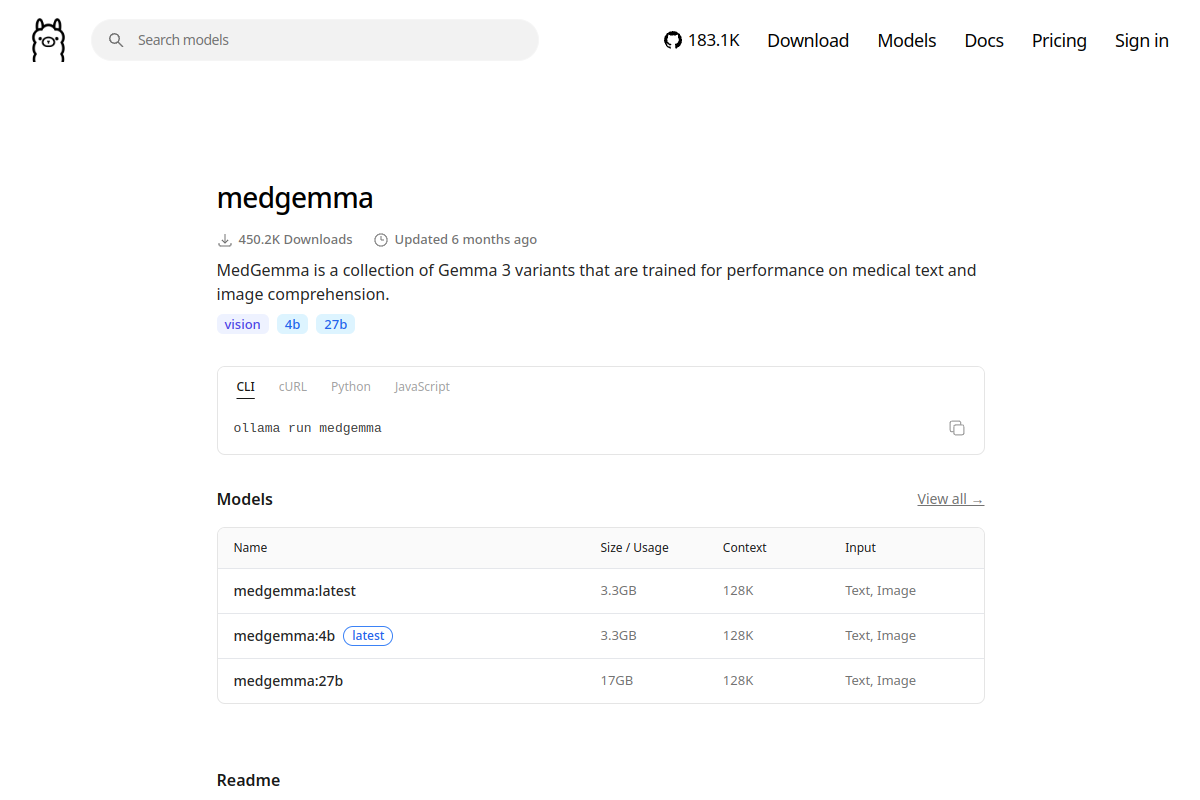Switch to the cURL tab
Image resolution: width=1200 pixels, height=800 pixels.
point(293,387)
